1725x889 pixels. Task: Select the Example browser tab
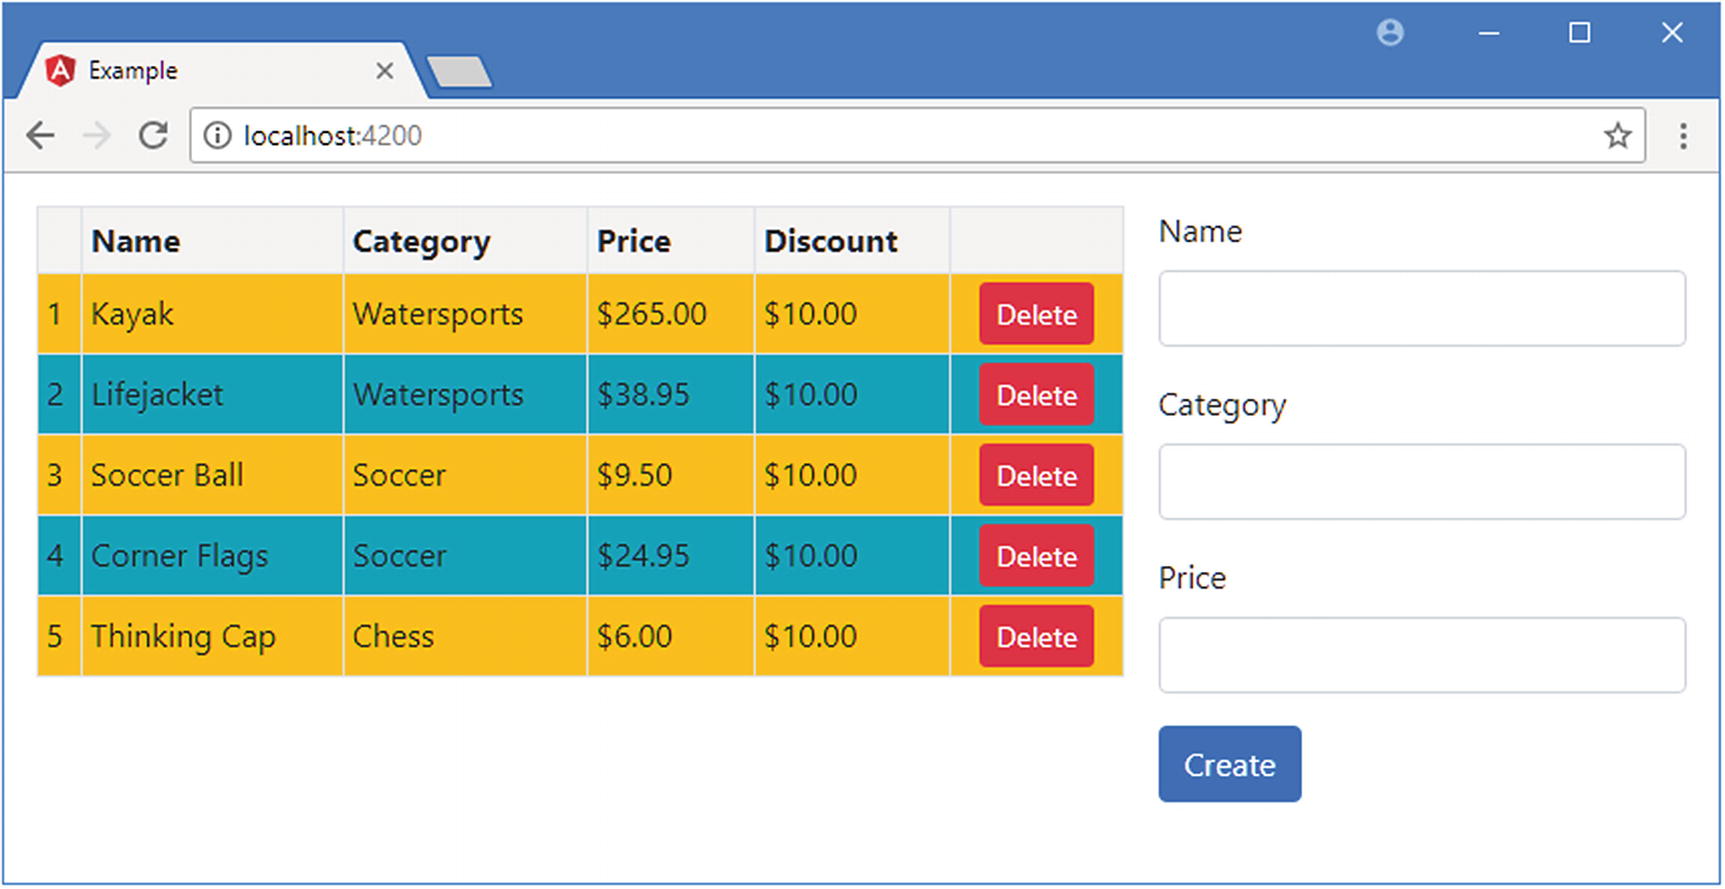tap(200, 71)
